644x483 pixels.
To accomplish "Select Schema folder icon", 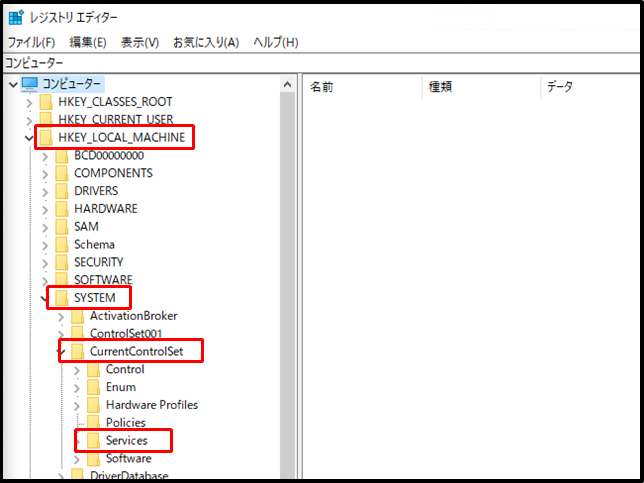I will [x=62, y=244].
